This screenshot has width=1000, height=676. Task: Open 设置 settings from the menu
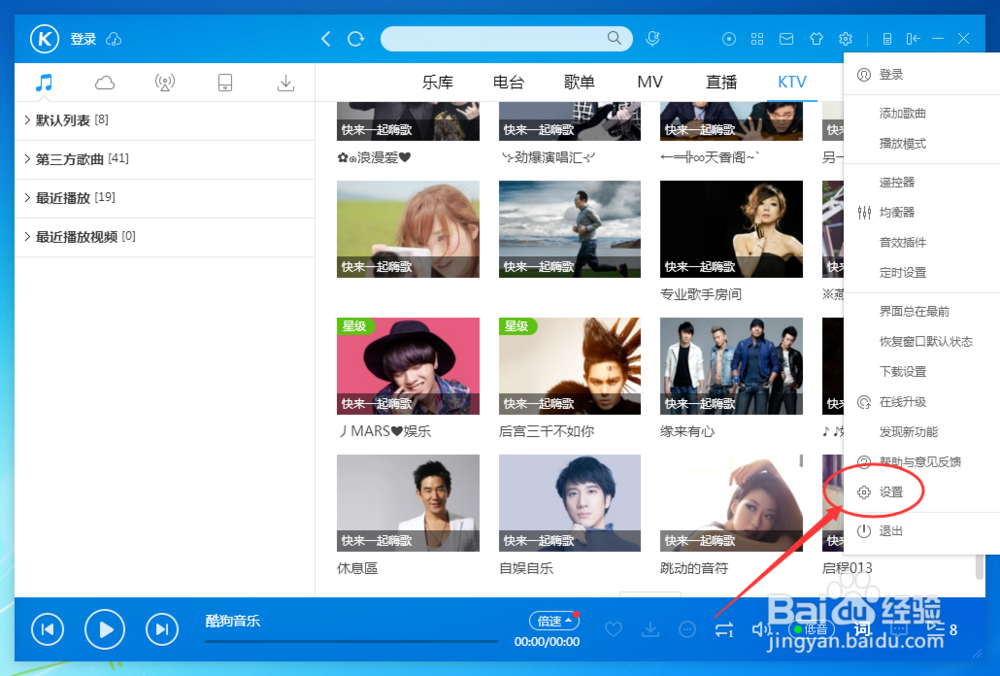891,492
